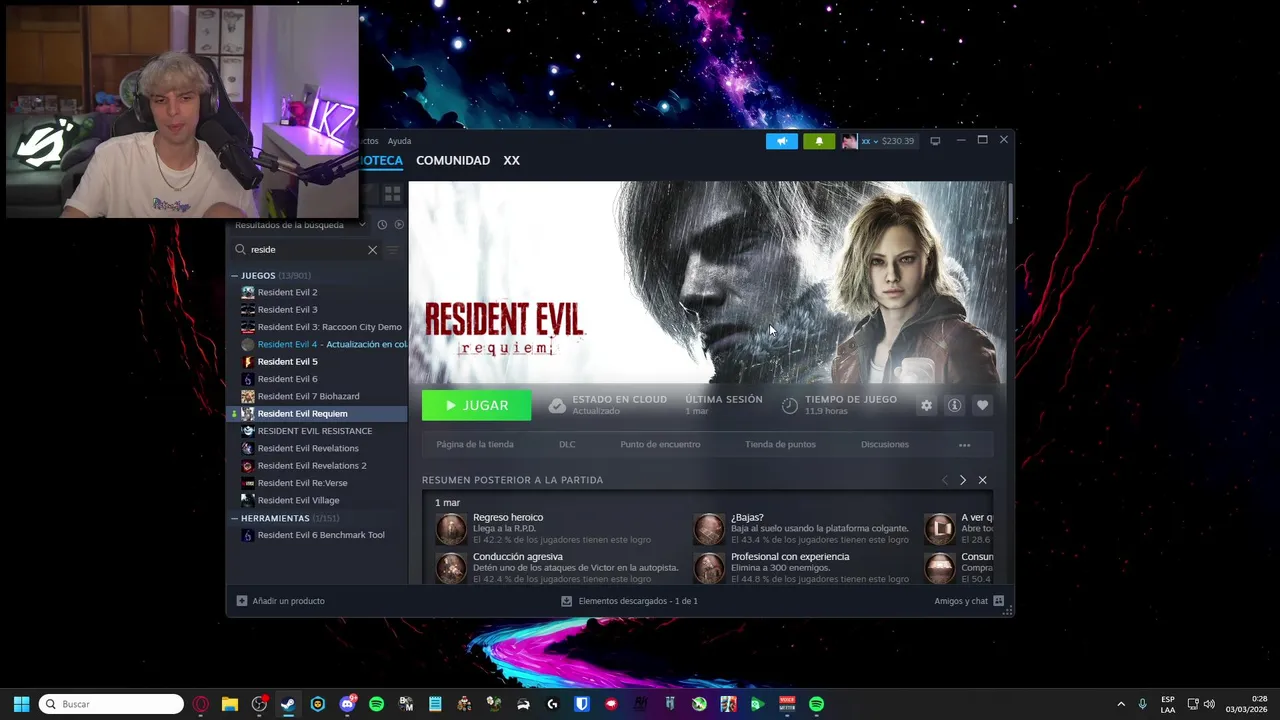Show game information icon
The image size is (1280, 720).
point(954,405)
